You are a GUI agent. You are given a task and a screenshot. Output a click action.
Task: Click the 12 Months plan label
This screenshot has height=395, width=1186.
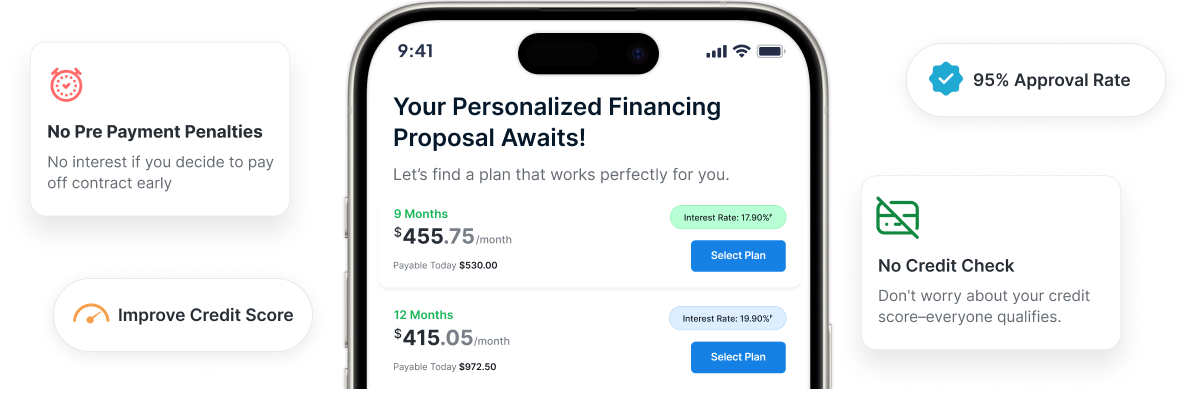424,315
